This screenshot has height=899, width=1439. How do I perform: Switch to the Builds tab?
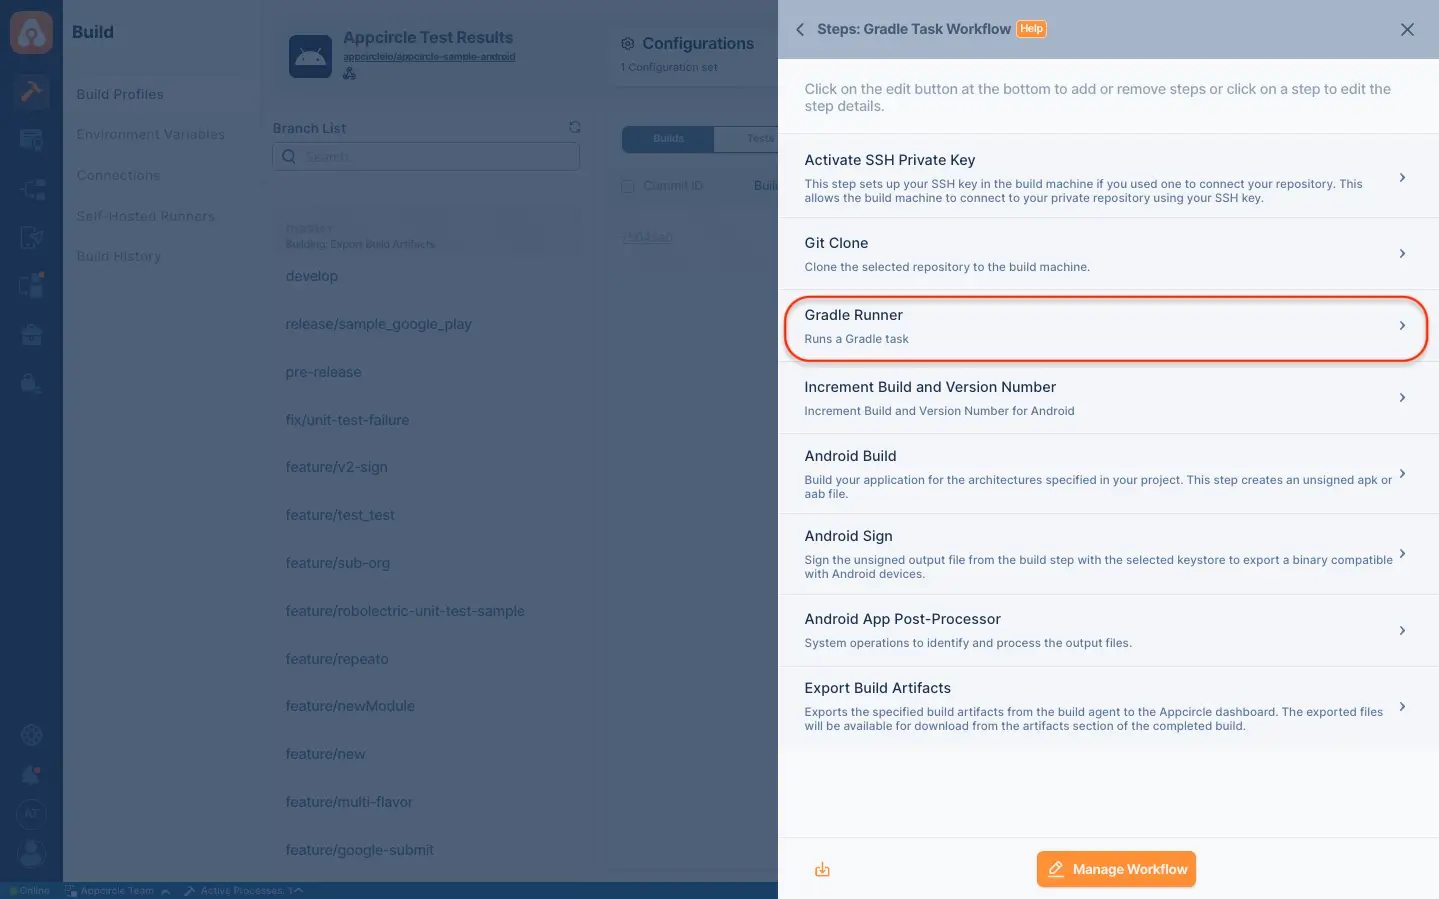tap(668, 139)
